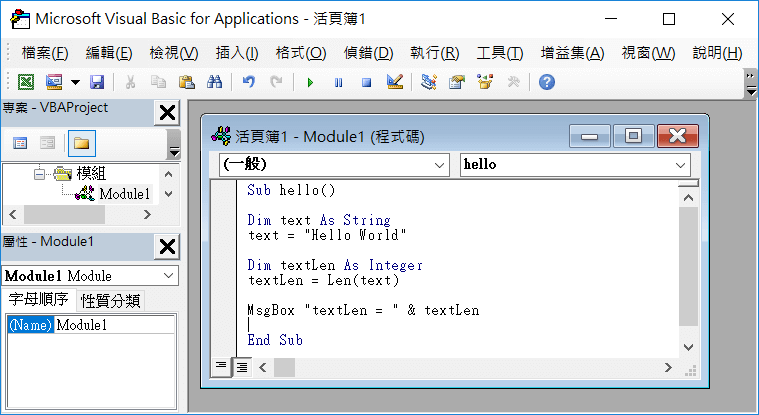
Task: Click View Code icon in Project panel
Action: (x=20, y=143)
